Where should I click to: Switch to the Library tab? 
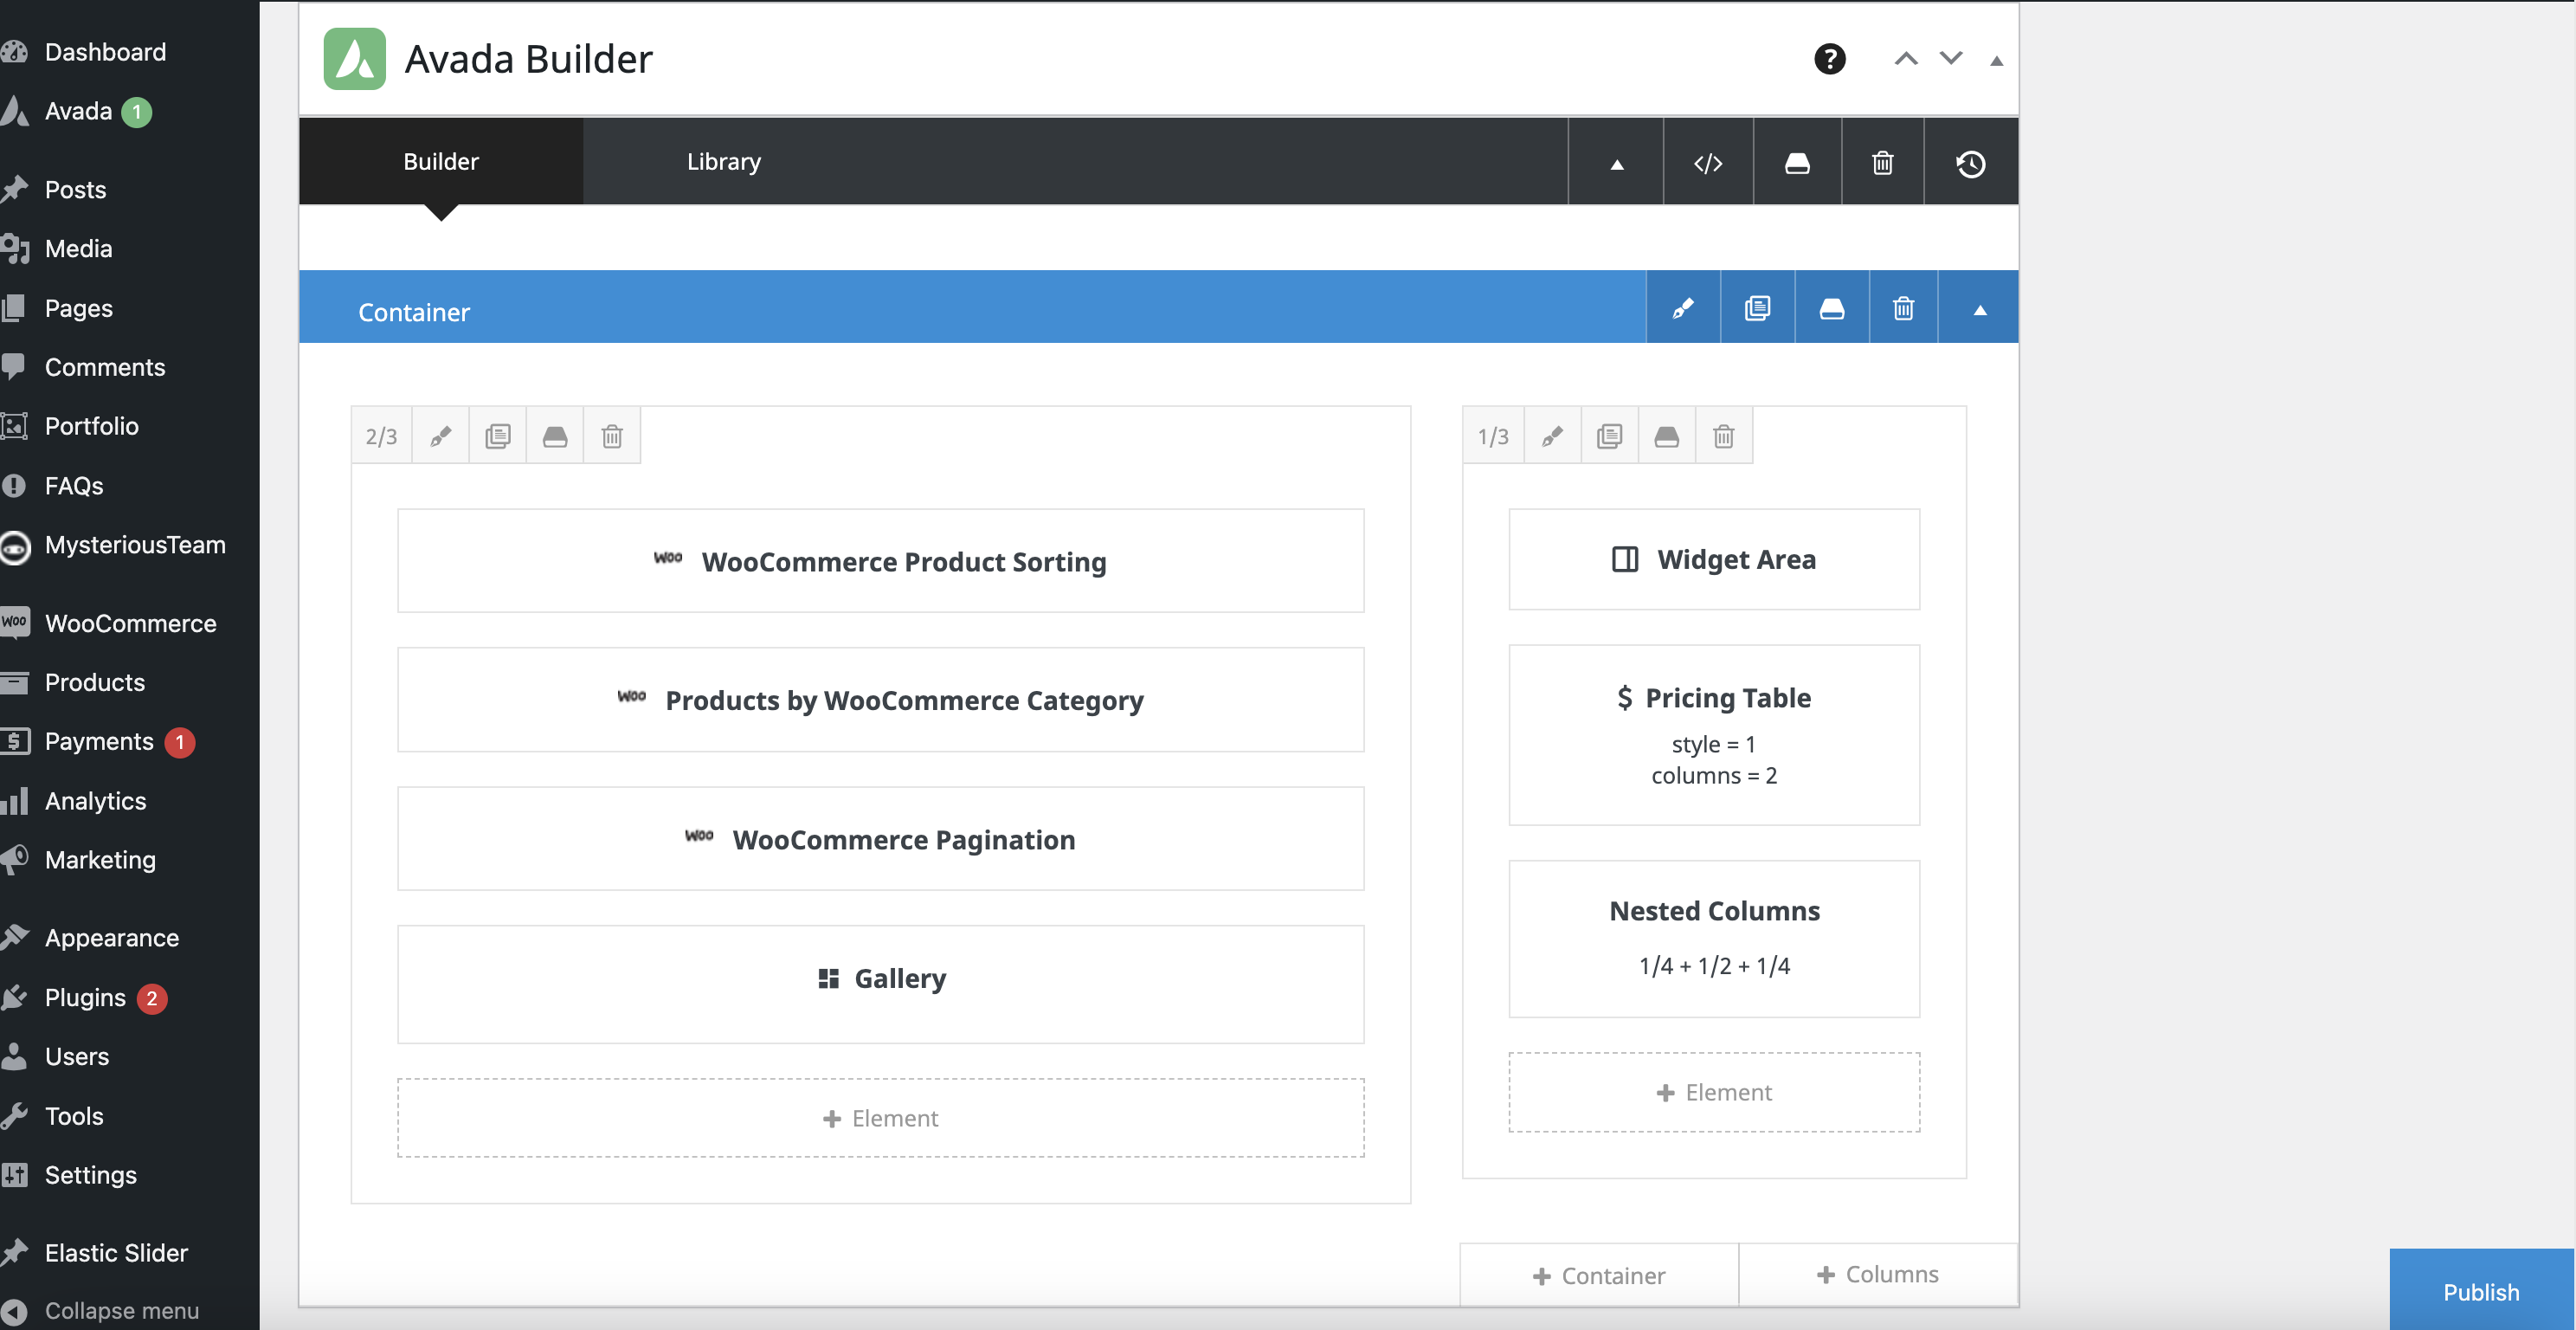(x=723, y=162)
